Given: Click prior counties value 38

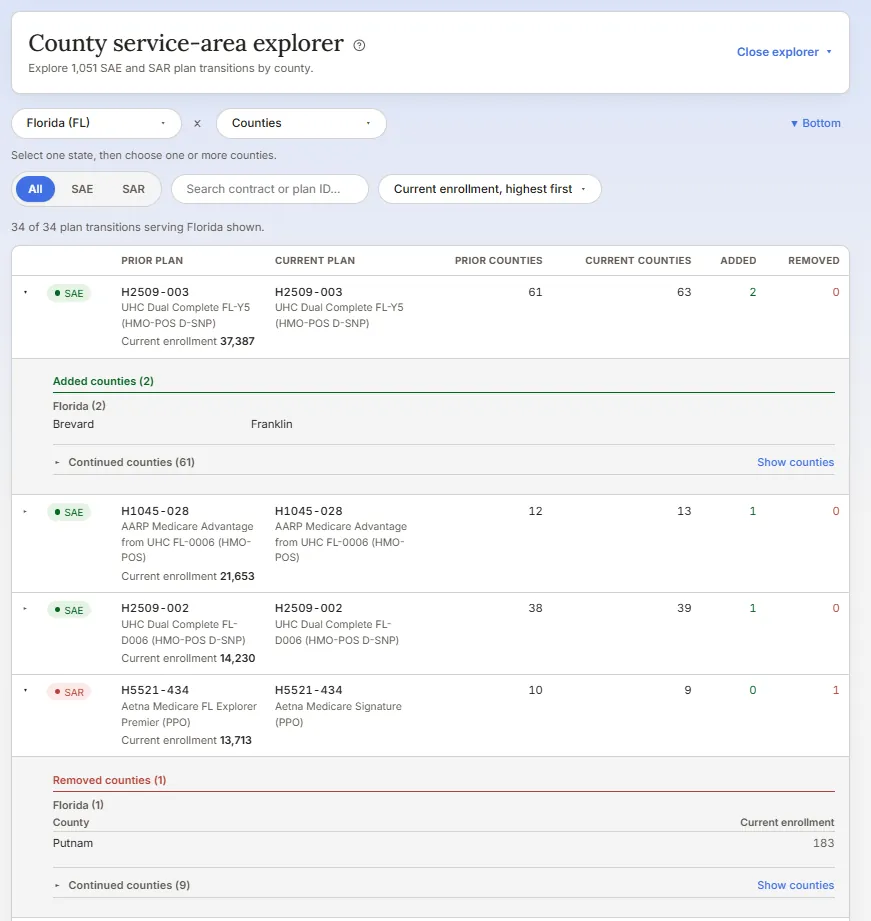Looking at the screenshot, I should tap(535, 608).
